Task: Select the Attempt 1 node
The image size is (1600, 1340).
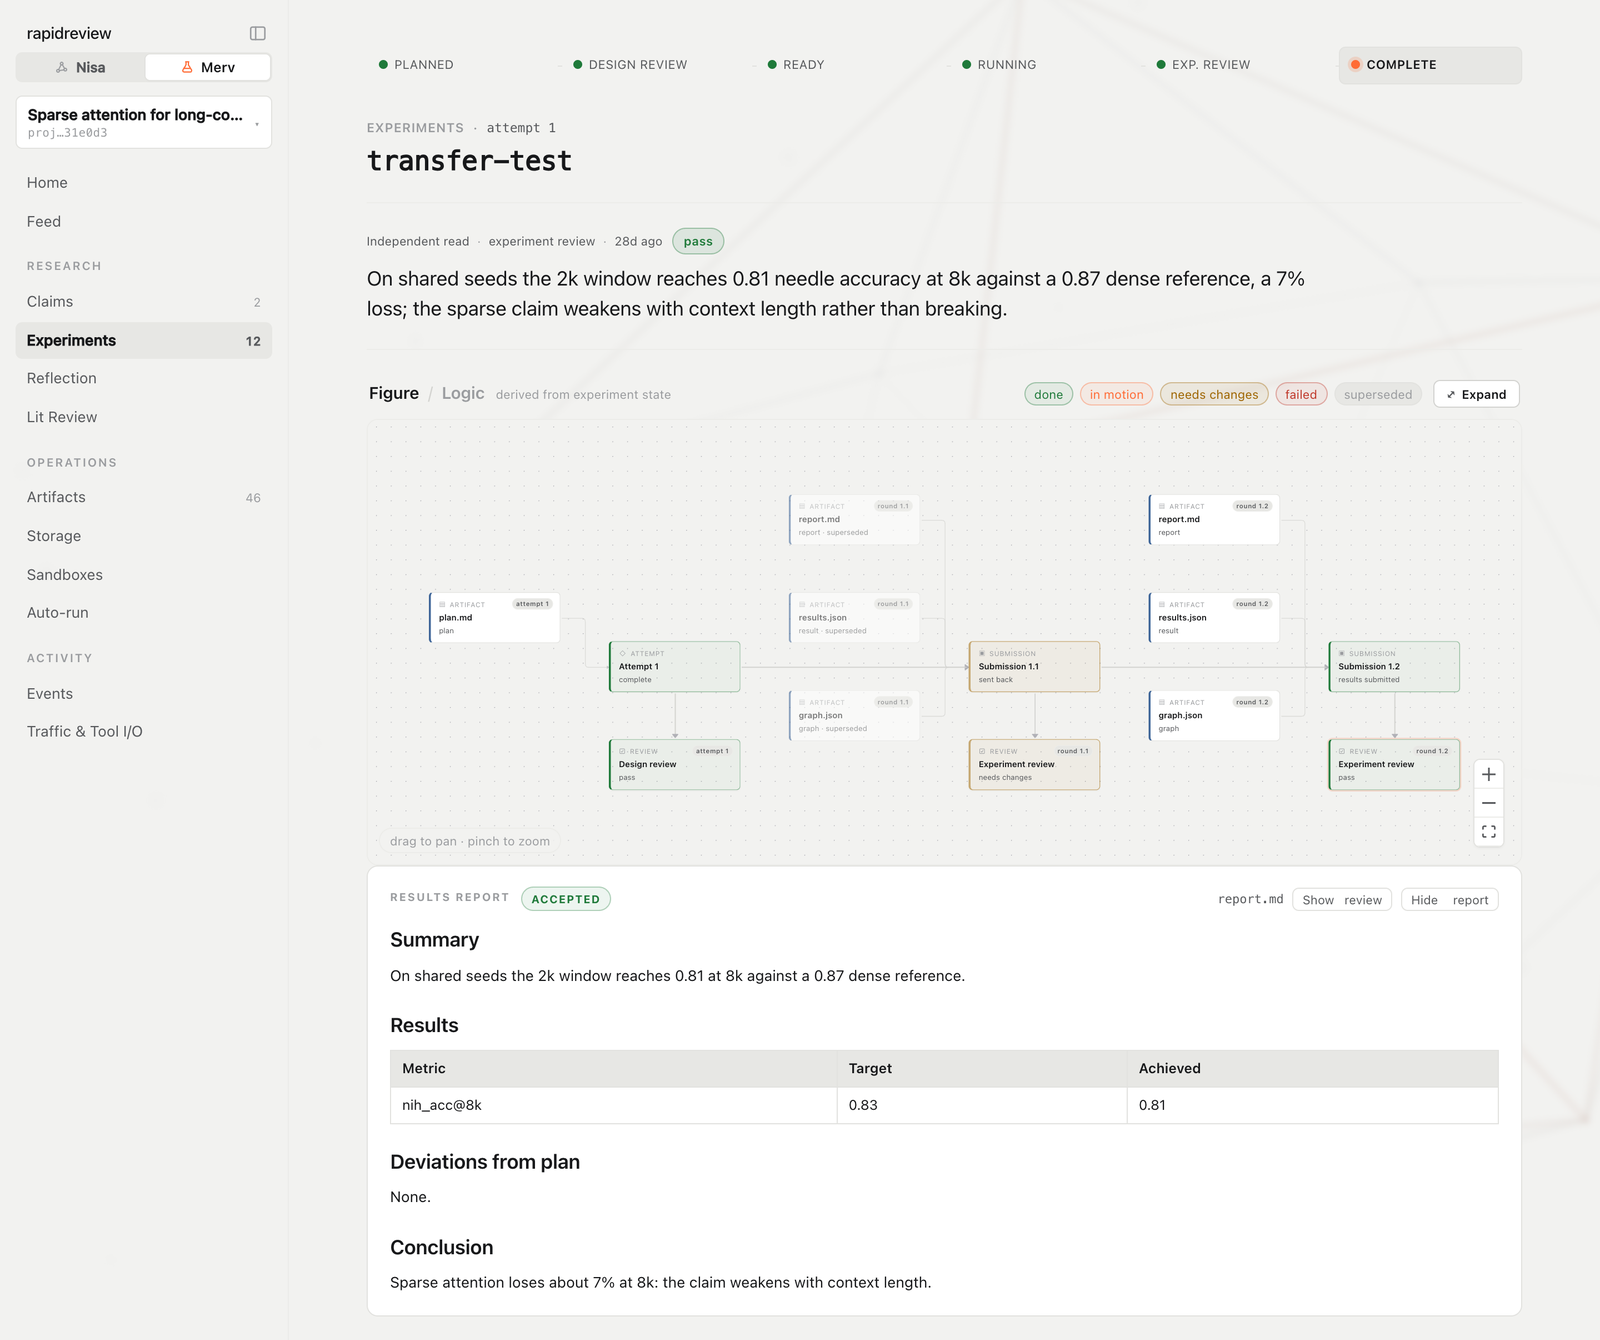Action: click(x=675, y=666)
